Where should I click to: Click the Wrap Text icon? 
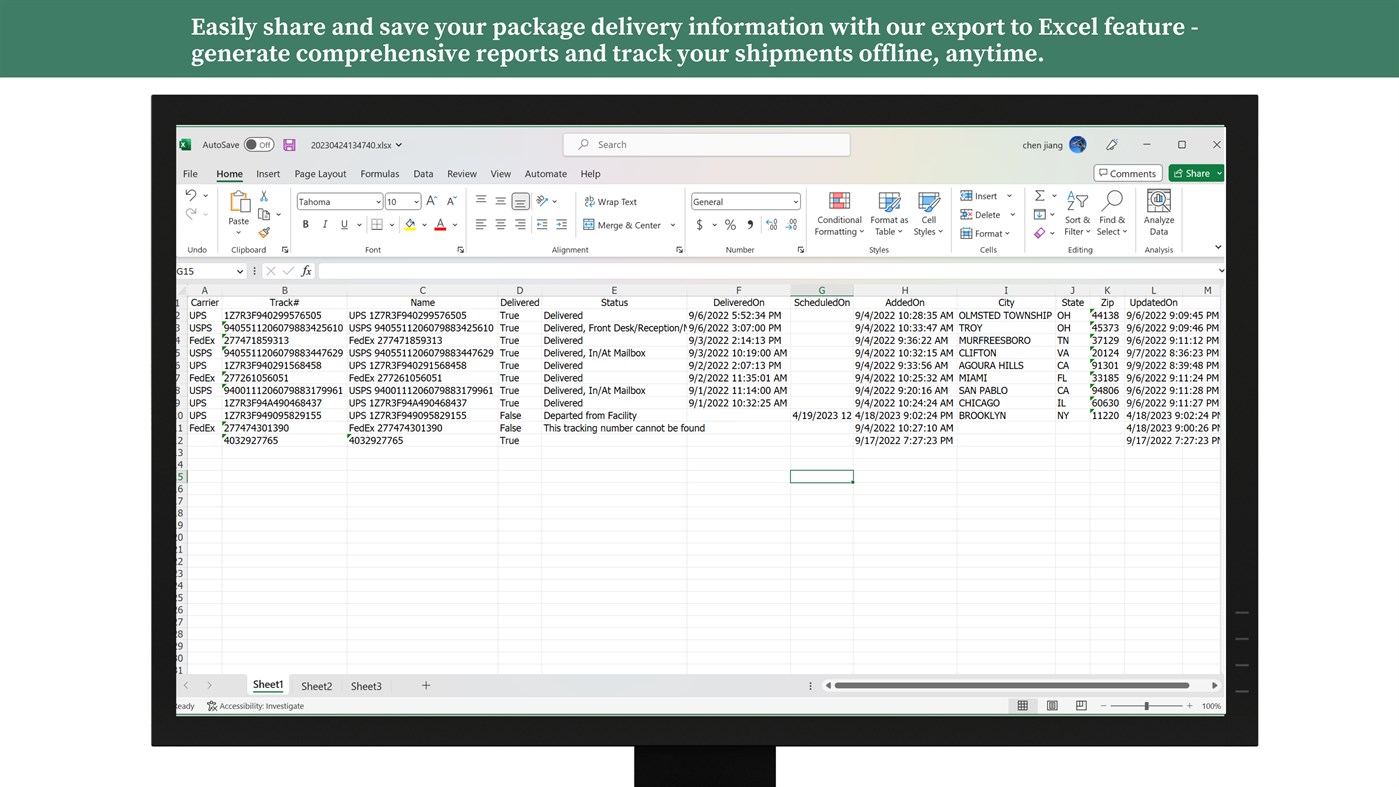[590, 201]
